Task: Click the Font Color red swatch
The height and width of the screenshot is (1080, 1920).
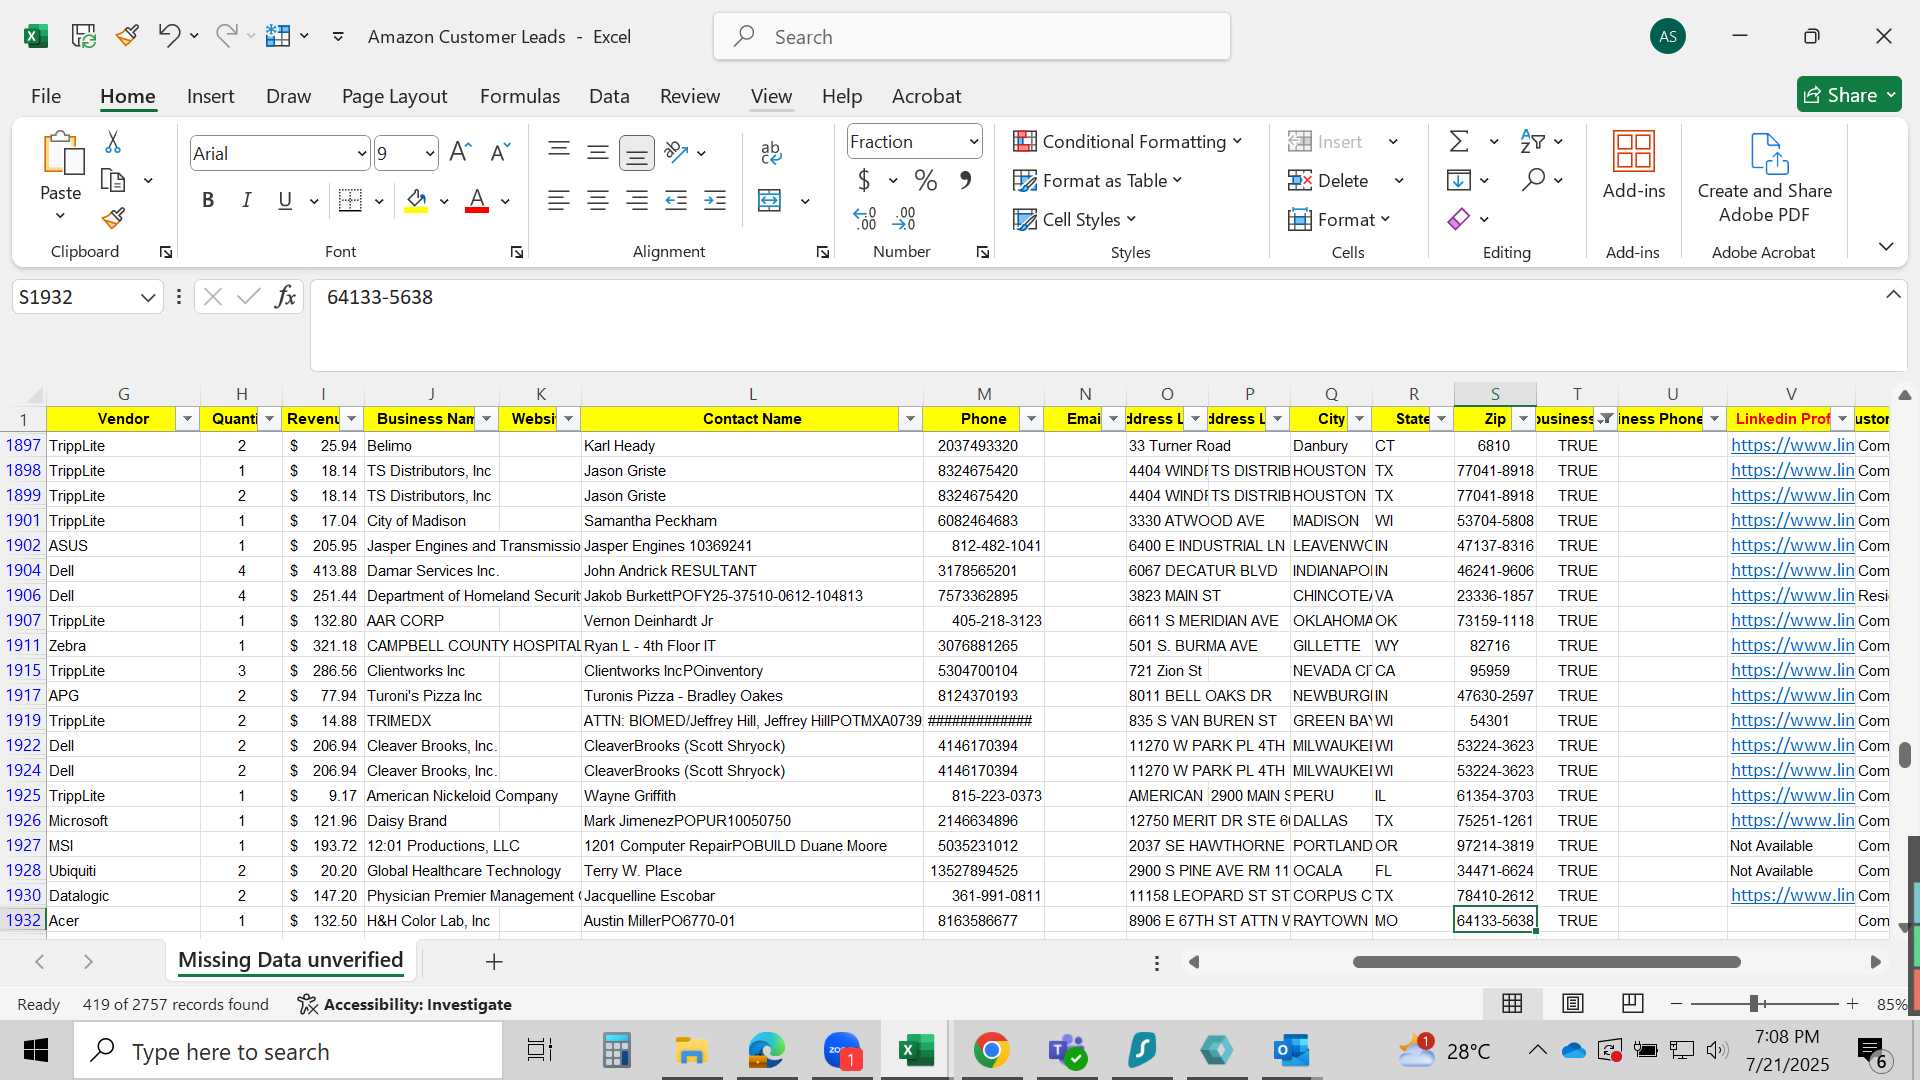Action: (x=477, y=201)
